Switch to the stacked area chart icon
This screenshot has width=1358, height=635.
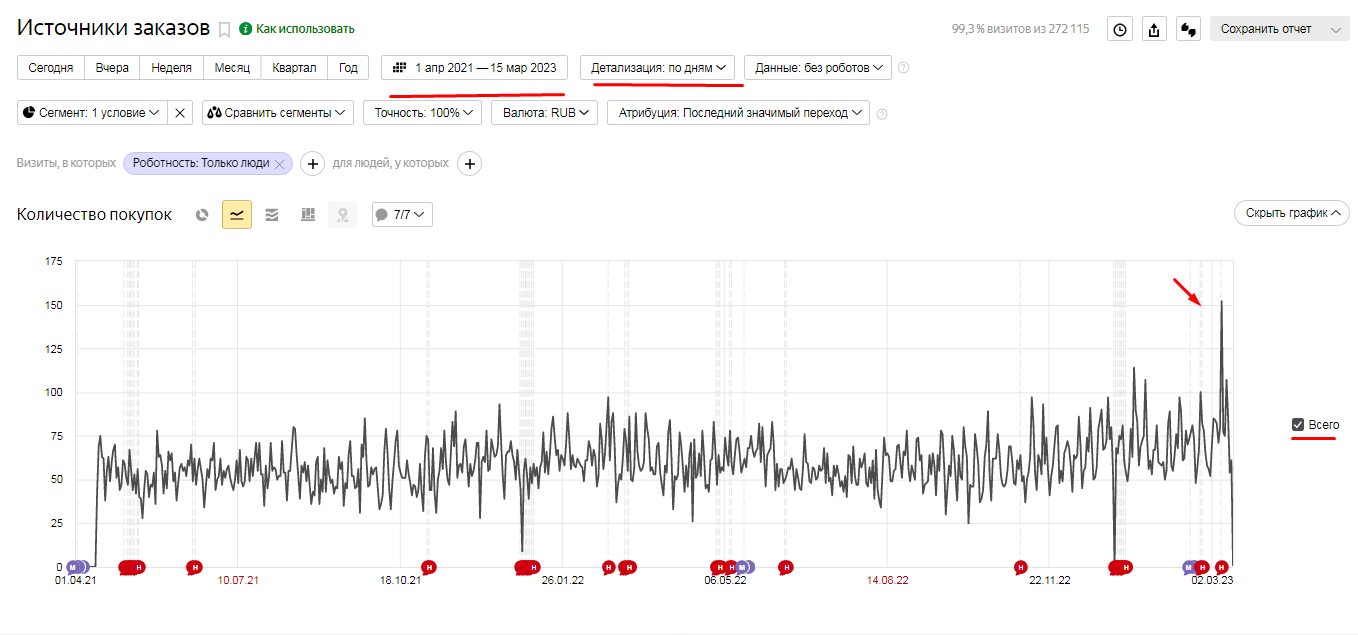point(272,214)
